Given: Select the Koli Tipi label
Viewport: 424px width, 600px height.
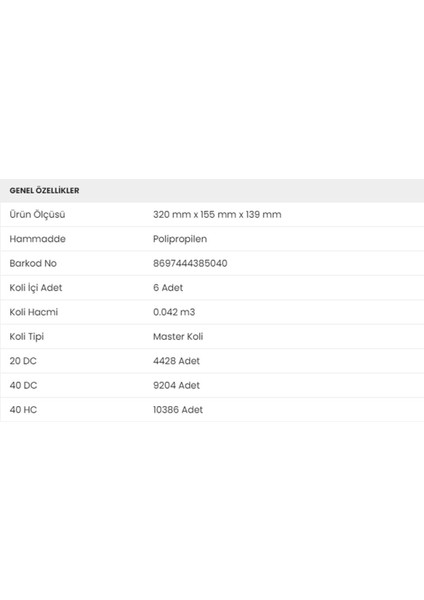Looking at the screenshot, I should (27, 337).
